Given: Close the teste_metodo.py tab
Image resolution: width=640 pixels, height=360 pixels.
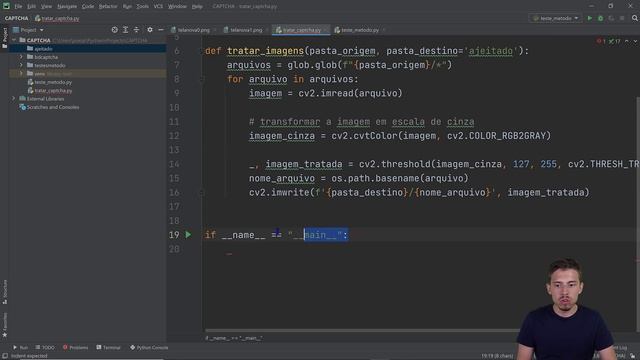Looking at the screenshot, I should tap(384, 30).
